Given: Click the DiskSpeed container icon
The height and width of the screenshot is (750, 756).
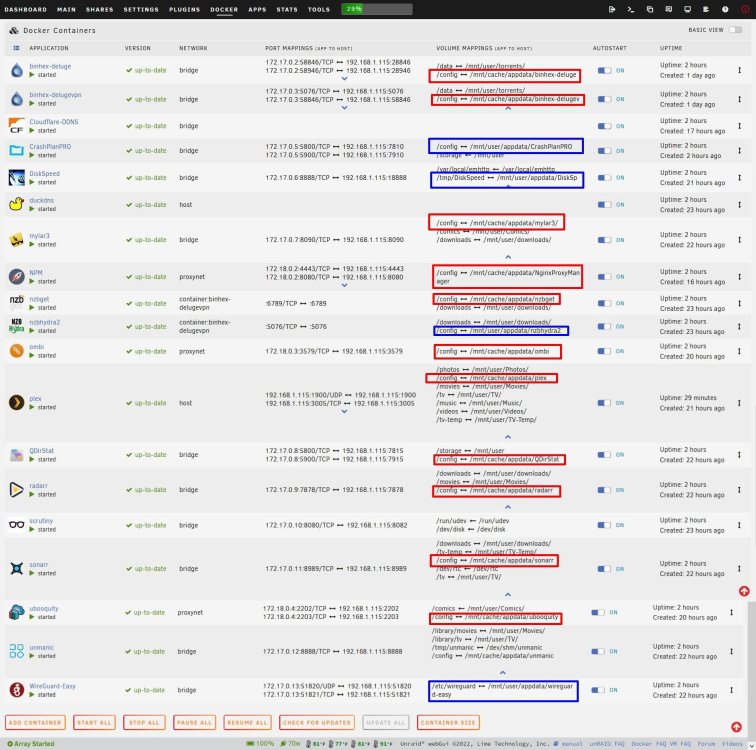Looking at the screenshot, I should 17,177.
